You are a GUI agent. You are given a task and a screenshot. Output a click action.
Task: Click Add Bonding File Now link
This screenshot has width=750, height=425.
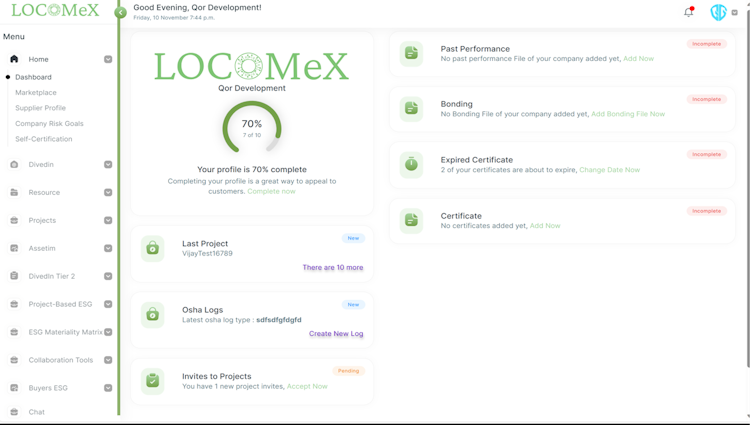[628, 114]
